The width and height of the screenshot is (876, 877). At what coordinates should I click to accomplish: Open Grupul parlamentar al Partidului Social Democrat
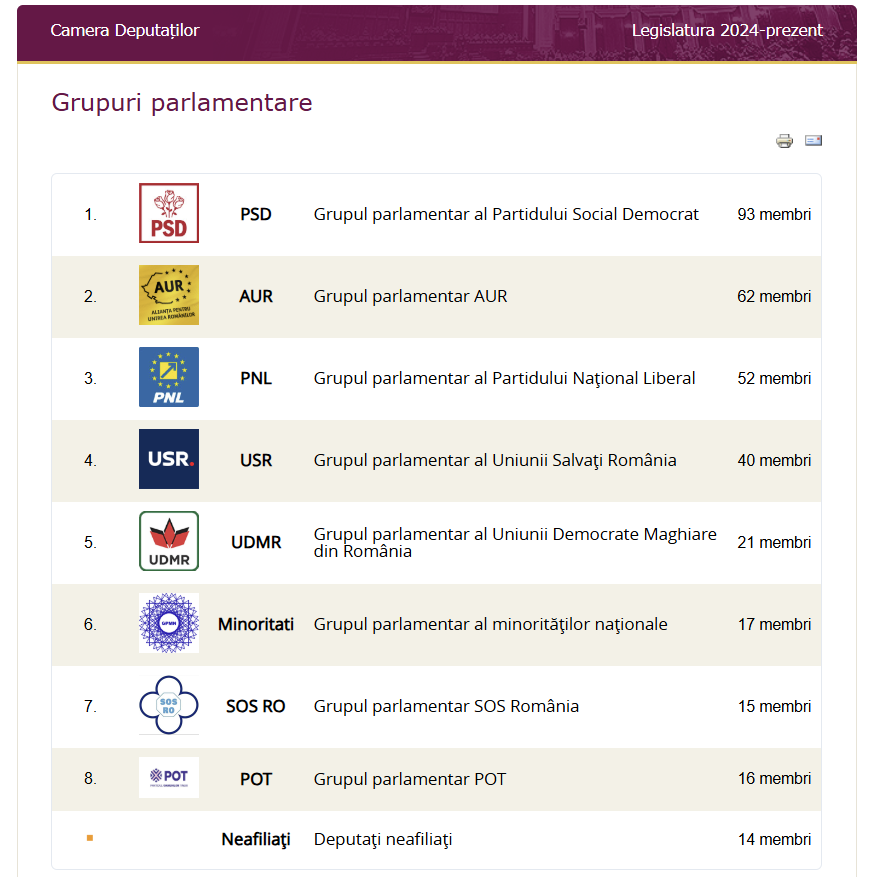coord(506,214)
